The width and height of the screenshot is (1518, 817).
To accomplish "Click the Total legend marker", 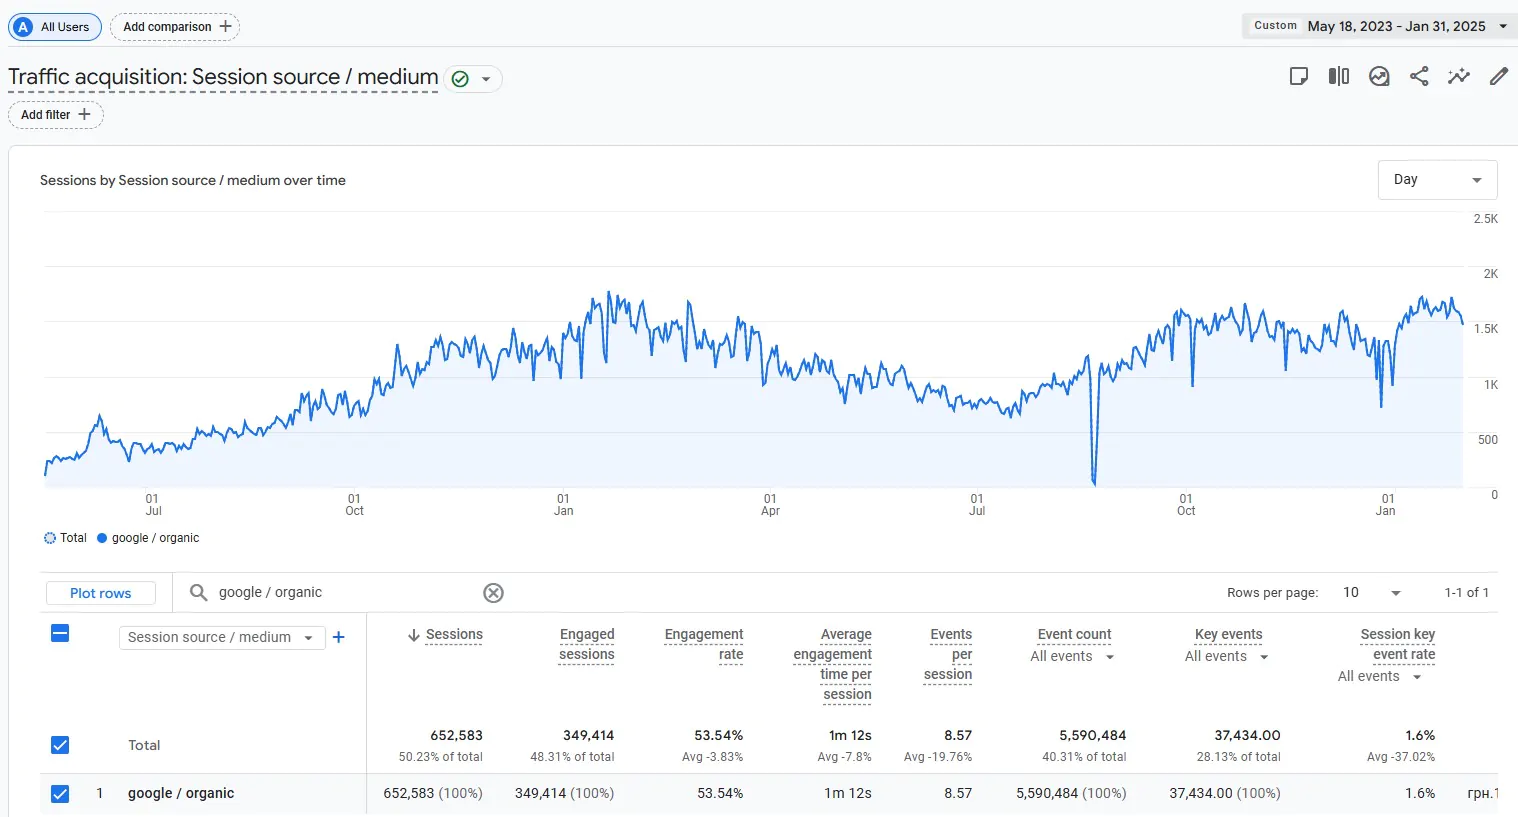I will [x=50, y=538].
